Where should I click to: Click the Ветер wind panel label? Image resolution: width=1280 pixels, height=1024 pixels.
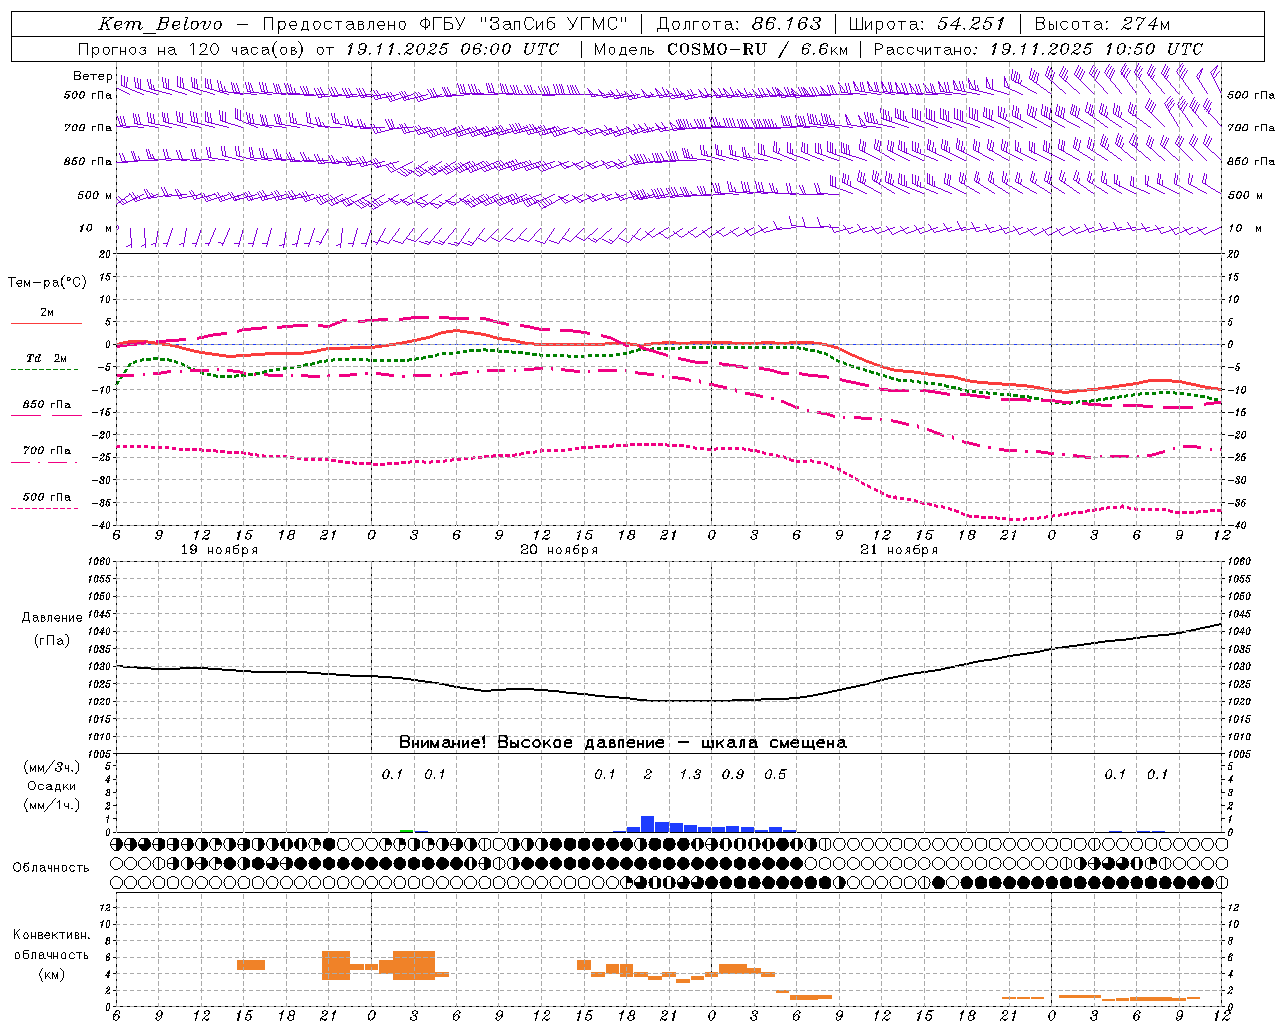pyautogui.click(x=93, y=76)
